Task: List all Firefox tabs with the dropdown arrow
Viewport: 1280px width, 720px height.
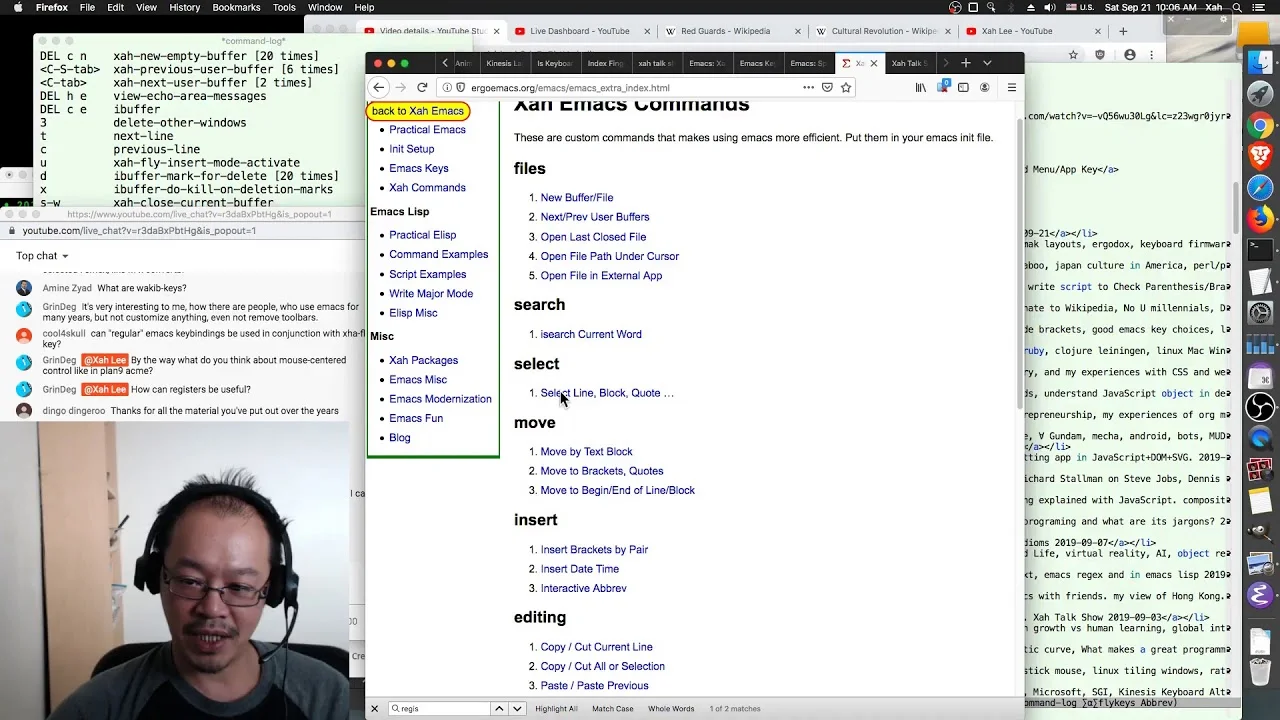Action: pos(987,63)
